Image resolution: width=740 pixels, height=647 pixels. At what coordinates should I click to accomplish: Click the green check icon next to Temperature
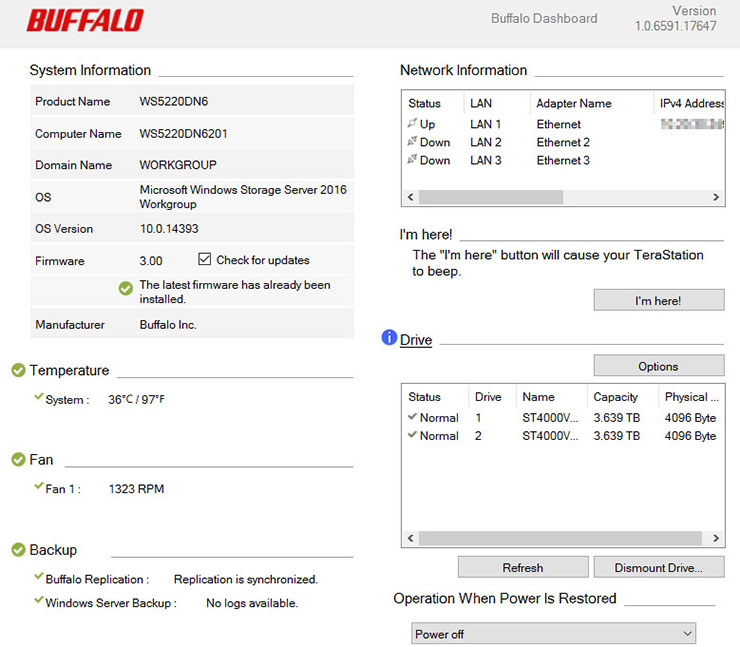[18, 371]
